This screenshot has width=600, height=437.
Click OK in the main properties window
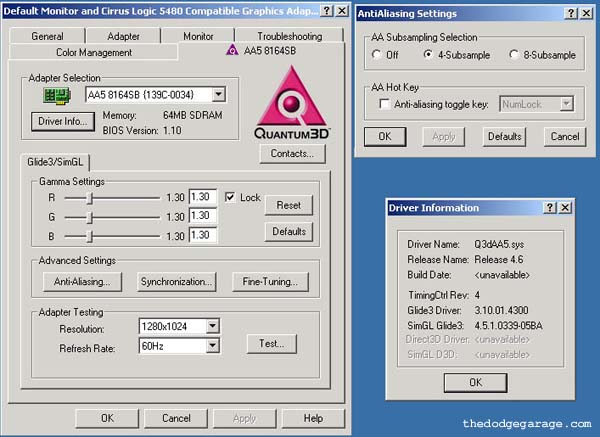click(107, 418)
